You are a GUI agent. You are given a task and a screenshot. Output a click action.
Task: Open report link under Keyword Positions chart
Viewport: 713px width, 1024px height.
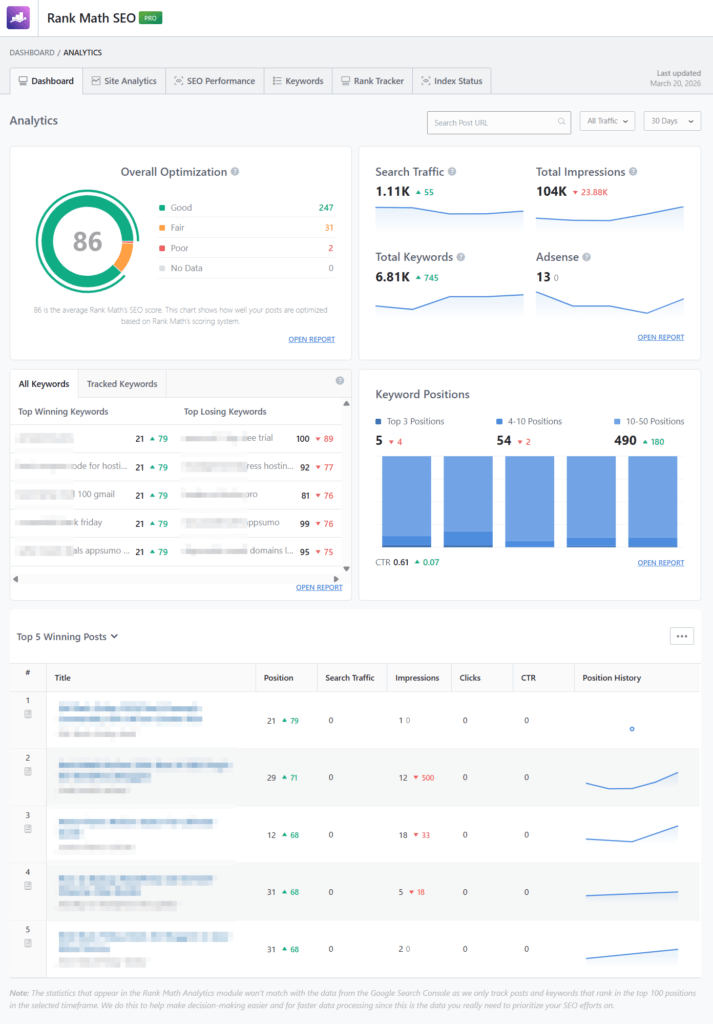point(661,563)
